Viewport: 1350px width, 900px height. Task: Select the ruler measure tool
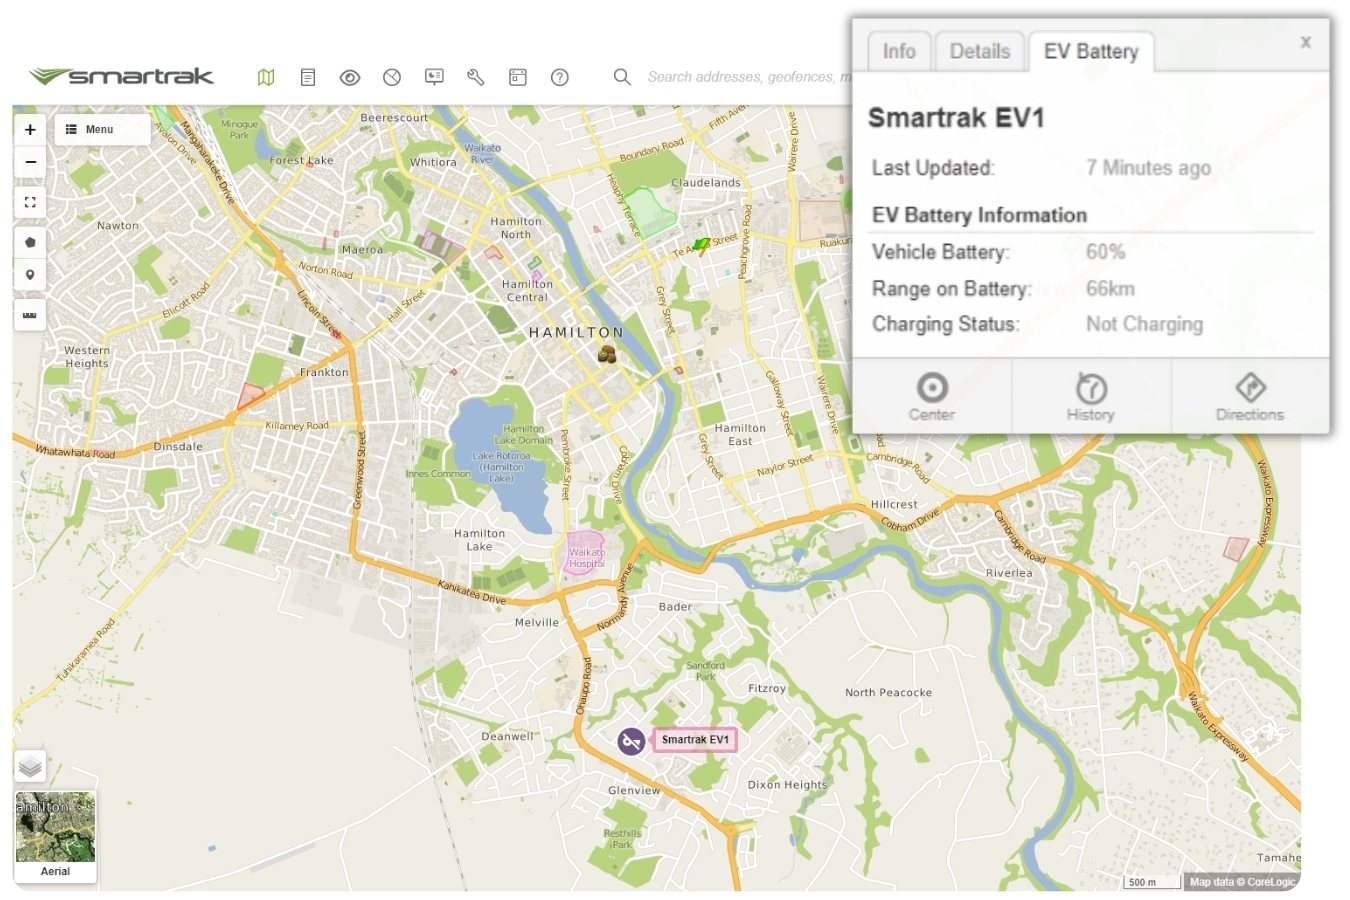pyautogui.click(x=30, y=315)
